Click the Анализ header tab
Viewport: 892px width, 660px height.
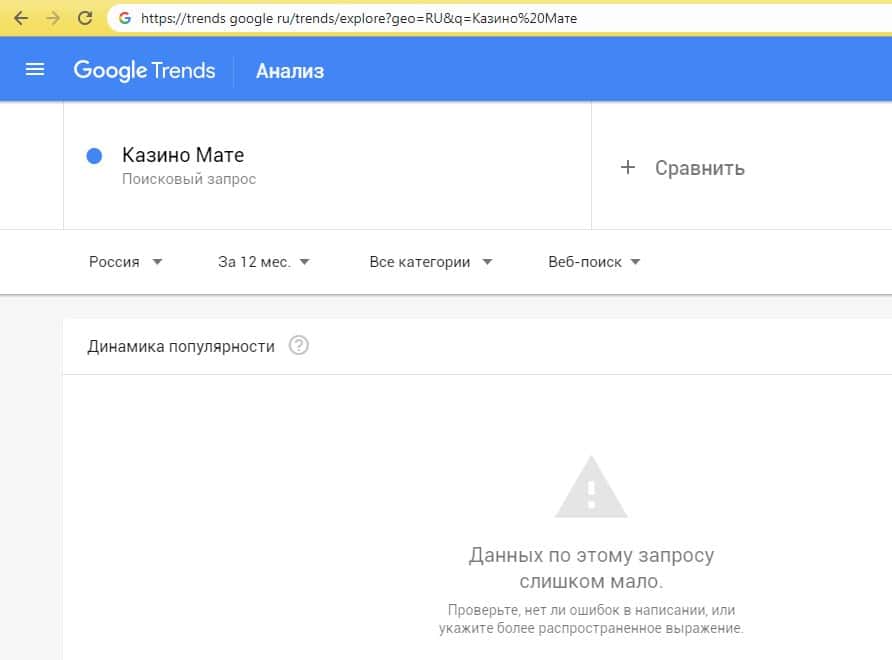[290, 71]
